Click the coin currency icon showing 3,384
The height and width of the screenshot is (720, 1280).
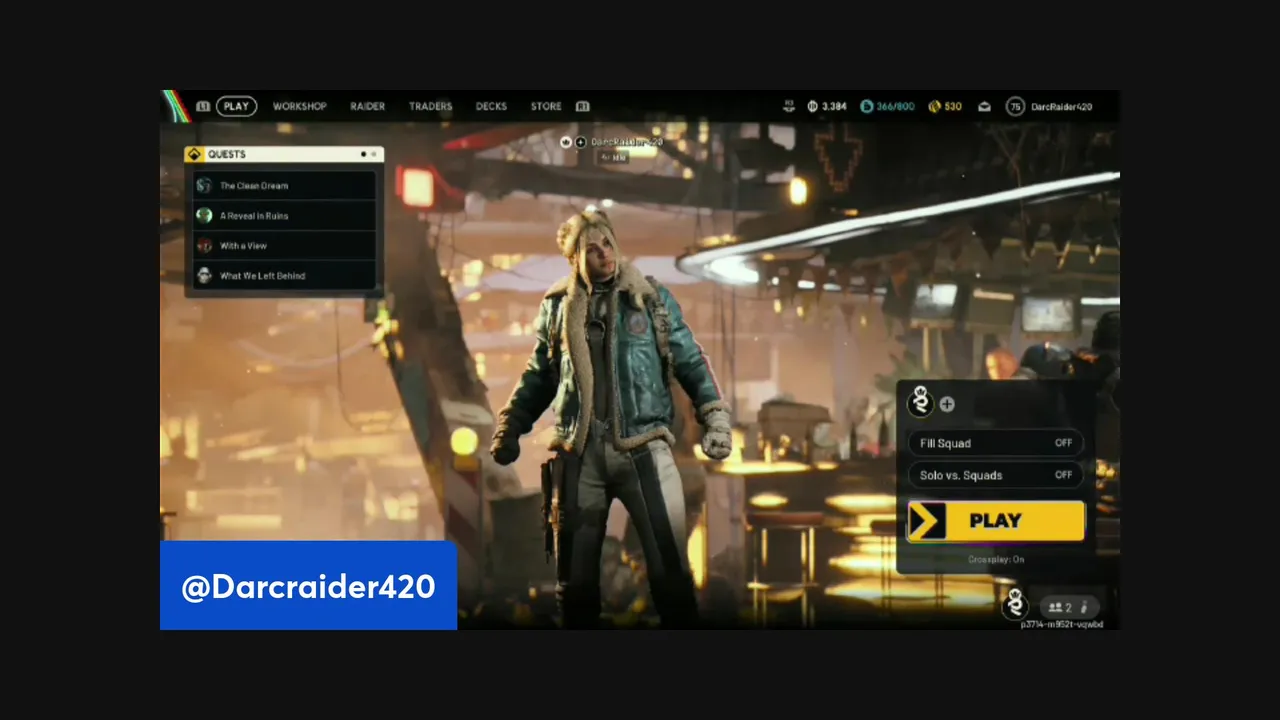(x=813, y=106)
